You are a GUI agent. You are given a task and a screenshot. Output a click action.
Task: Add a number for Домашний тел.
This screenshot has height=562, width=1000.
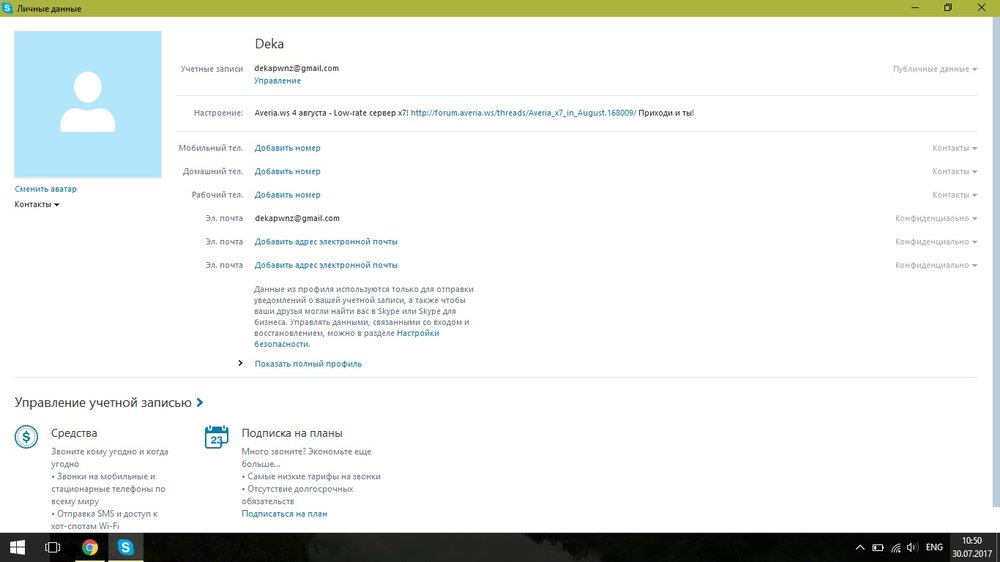pyautogui.click(x=287, y=171)
